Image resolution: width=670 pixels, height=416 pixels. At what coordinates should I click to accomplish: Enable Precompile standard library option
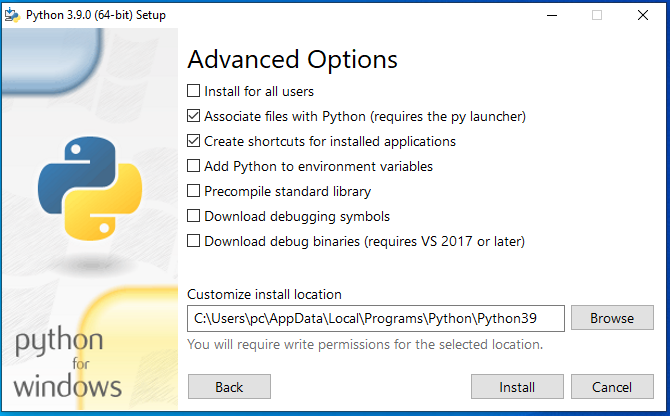[x=194, y=191]
